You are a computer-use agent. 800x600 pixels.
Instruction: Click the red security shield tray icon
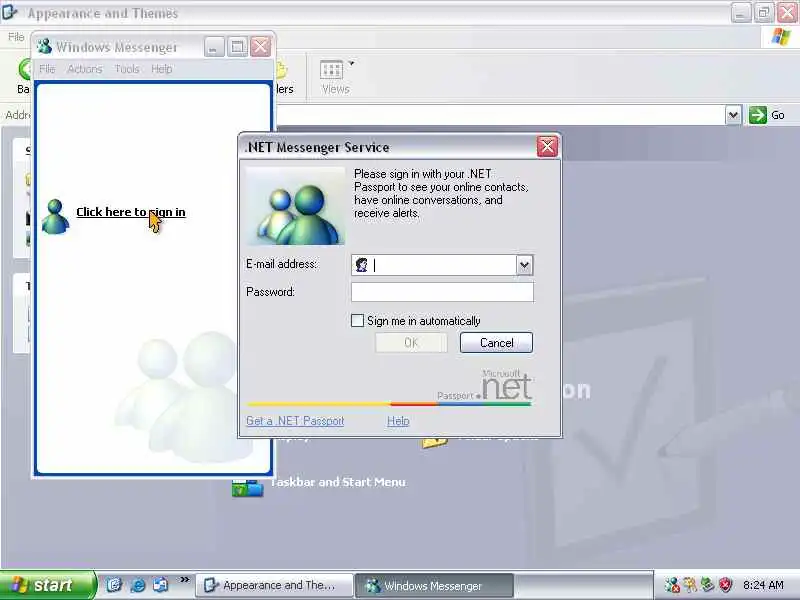coord(725,585)
